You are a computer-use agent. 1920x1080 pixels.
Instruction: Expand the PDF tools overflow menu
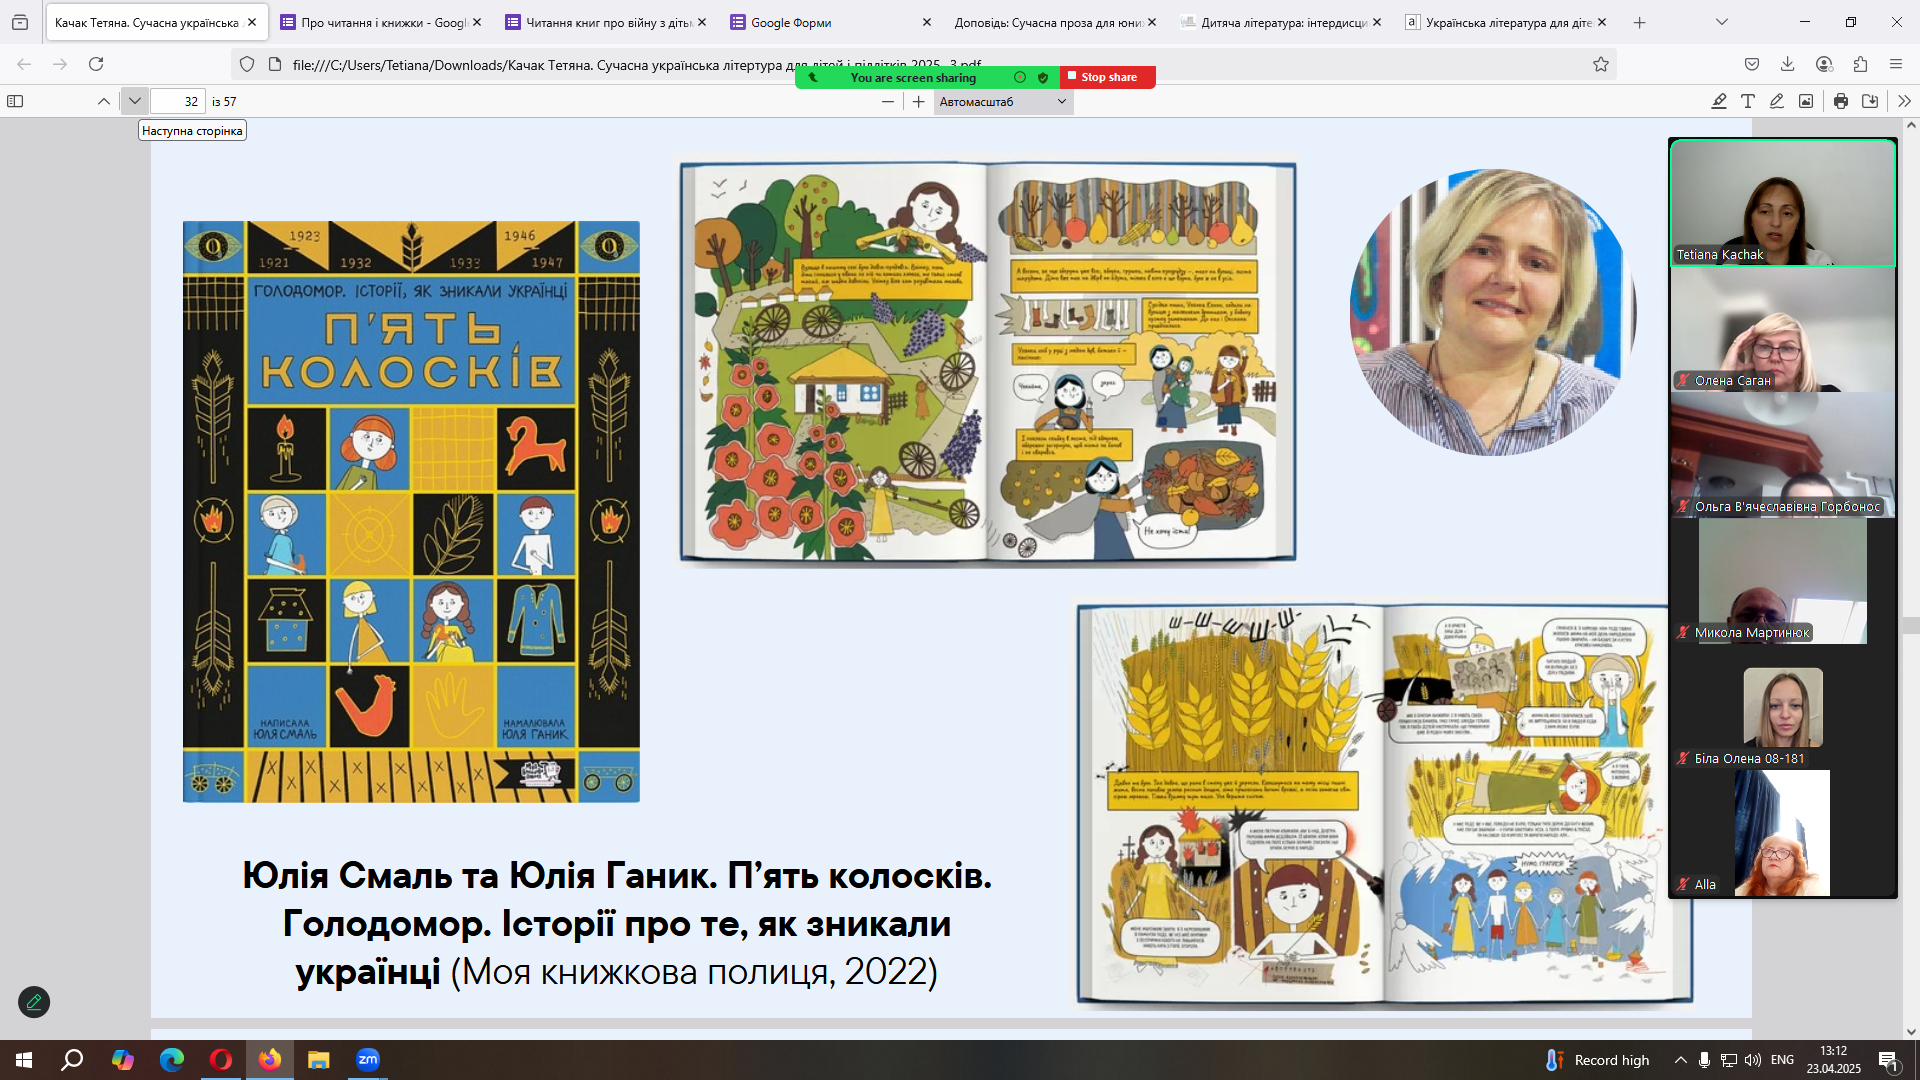pos(1904,101)
